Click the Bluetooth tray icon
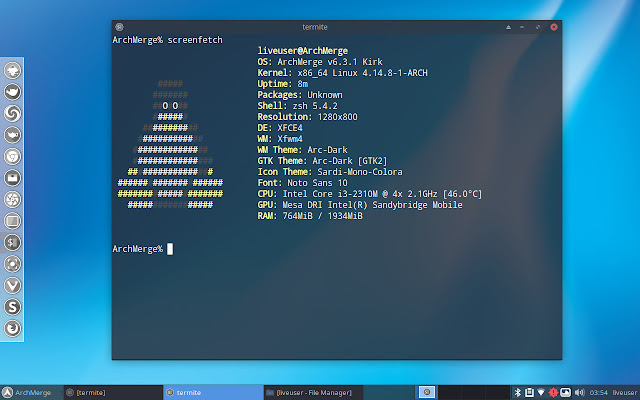640x400 pixels. click(518, 393)
